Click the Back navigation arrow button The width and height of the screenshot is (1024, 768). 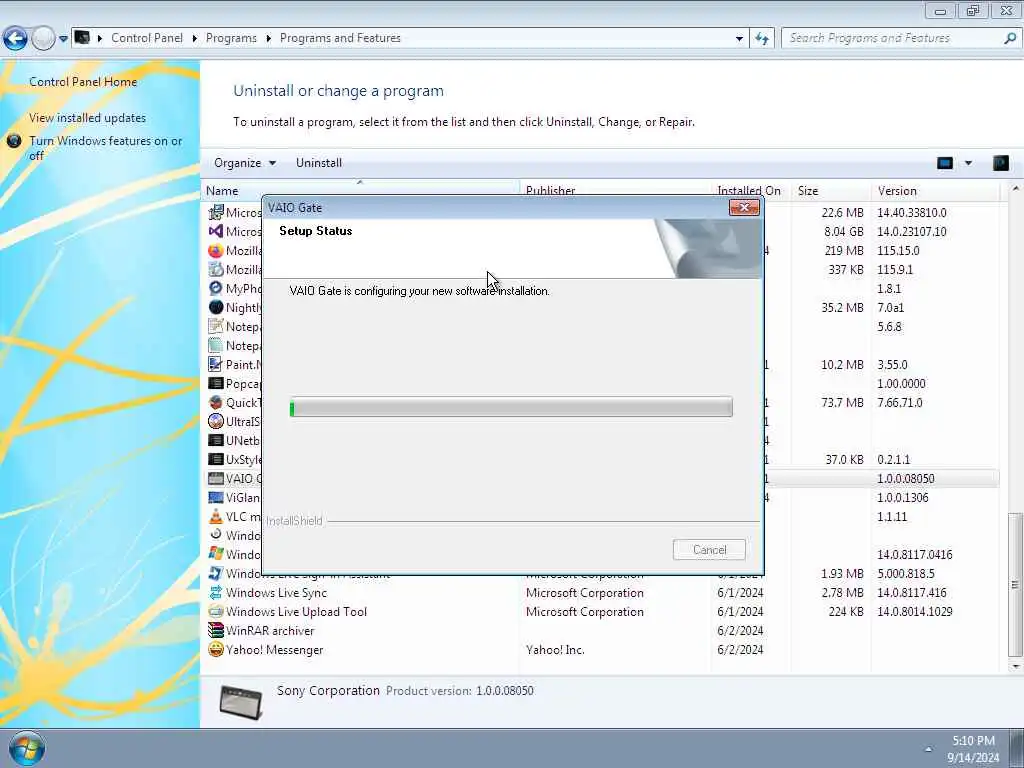[16, 39]
